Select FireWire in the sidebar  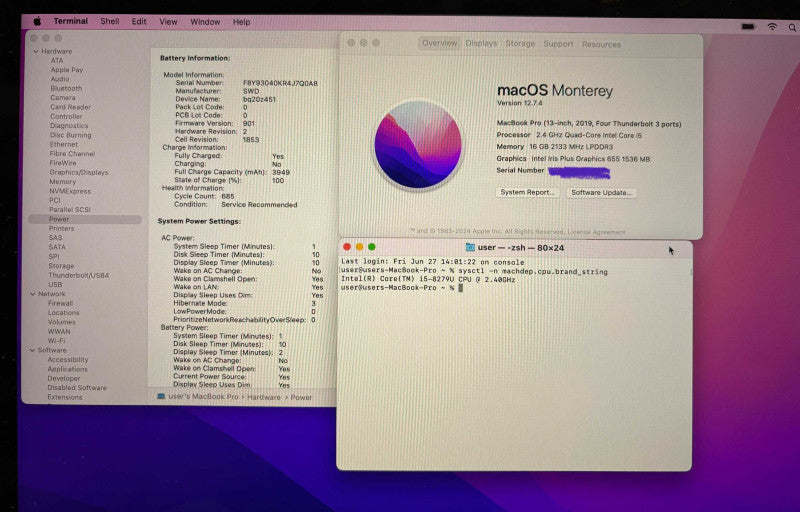63,163
